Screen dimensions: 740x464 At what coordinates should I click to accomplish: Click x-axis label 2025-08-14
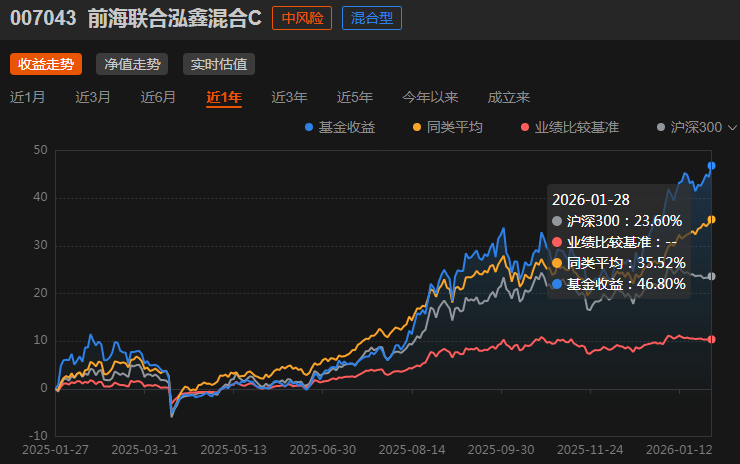(x=412, y=450)
